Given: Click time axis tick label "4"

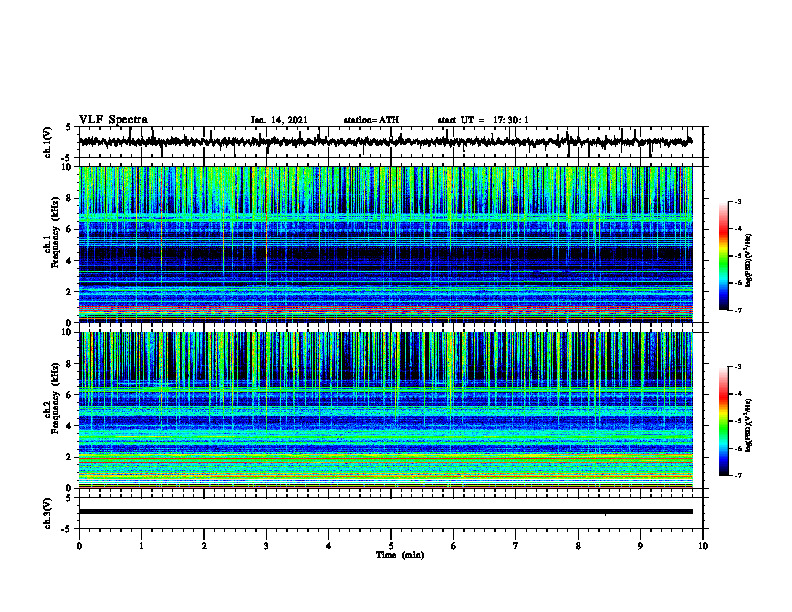Looking at the screenshot, I should coord(328,546).
